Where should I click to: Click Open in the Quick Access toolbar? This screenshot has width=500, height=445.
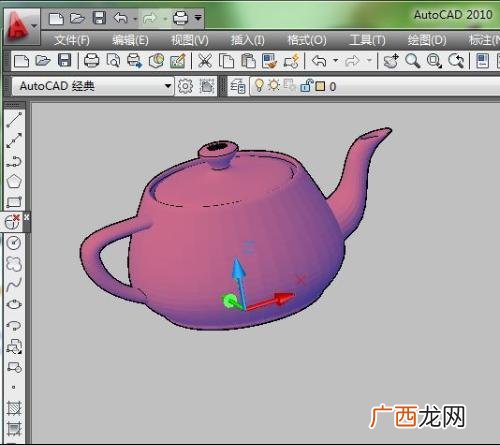[77, 18]
